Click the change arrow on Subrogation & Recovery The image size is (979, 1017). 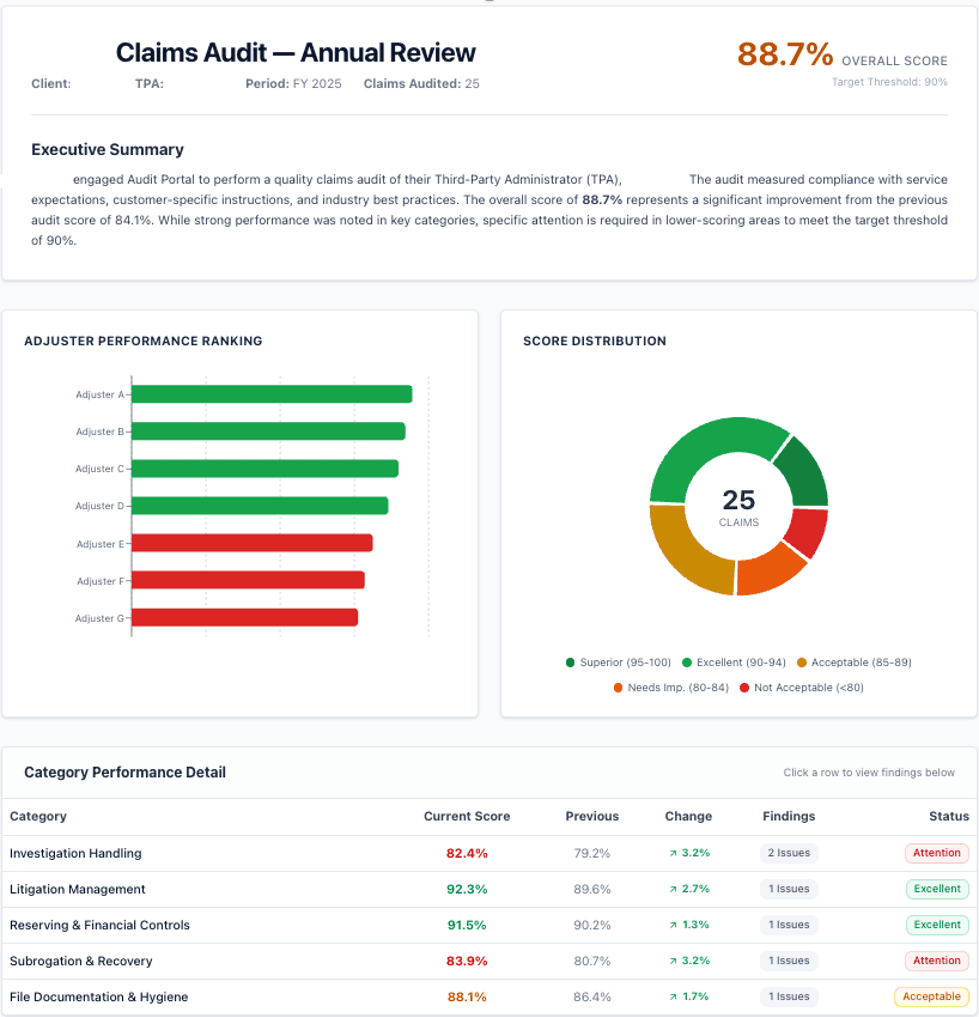tap(675, 961)
